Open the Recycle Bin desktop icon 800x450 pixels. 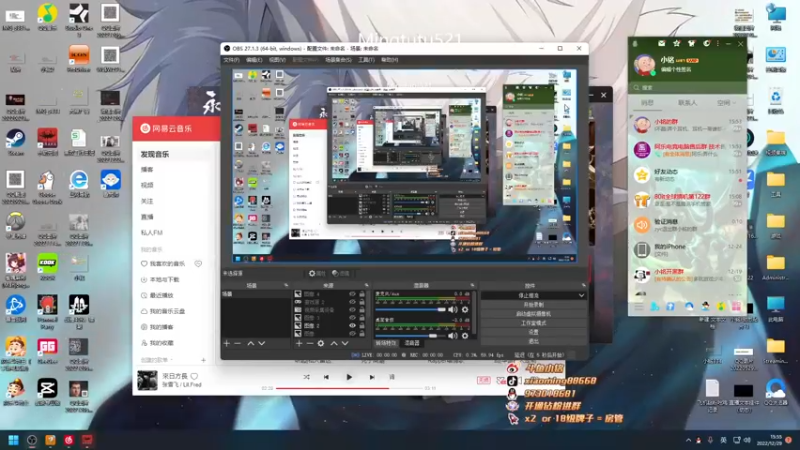point(776,100)
